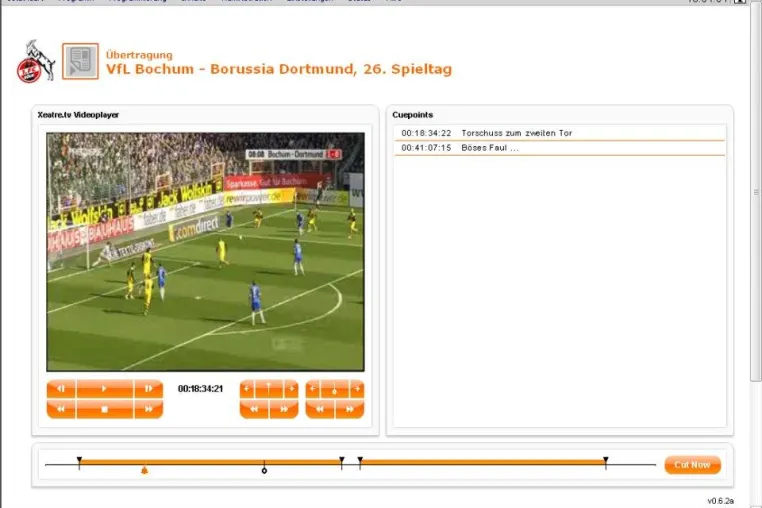
Task: Add a cuepoint with the circle-pin button
Action: tap(334, 388)
